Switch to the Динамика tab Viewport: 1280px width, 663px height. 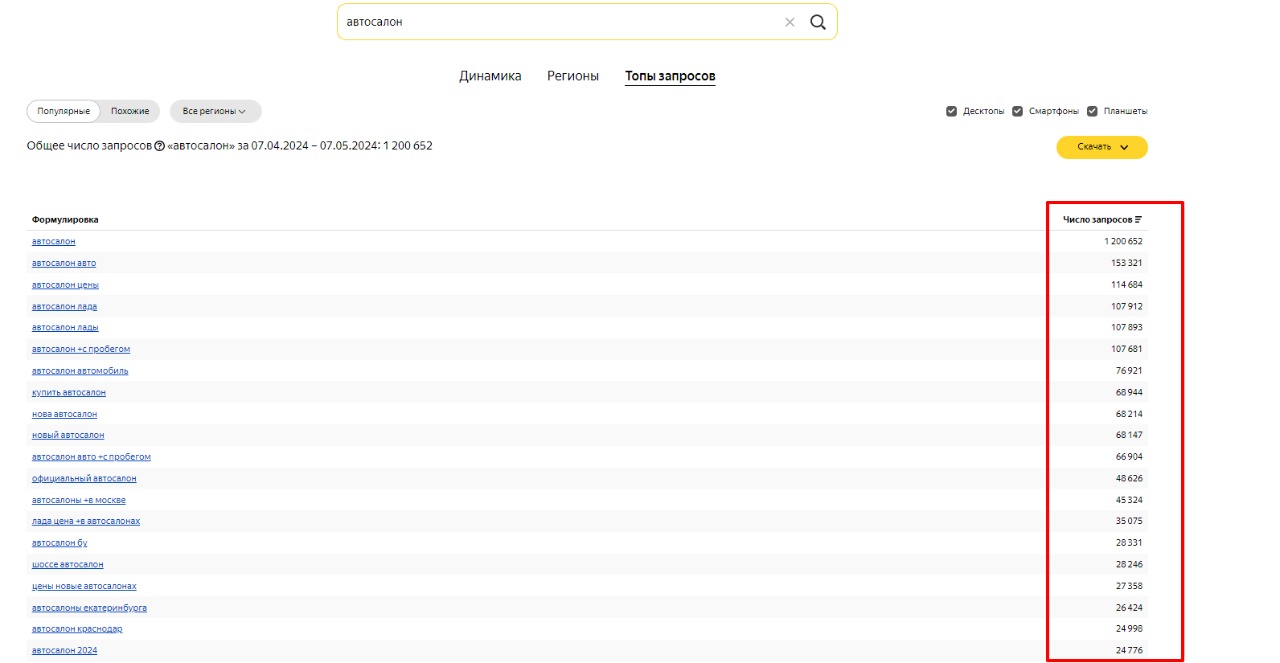point(490,76)
